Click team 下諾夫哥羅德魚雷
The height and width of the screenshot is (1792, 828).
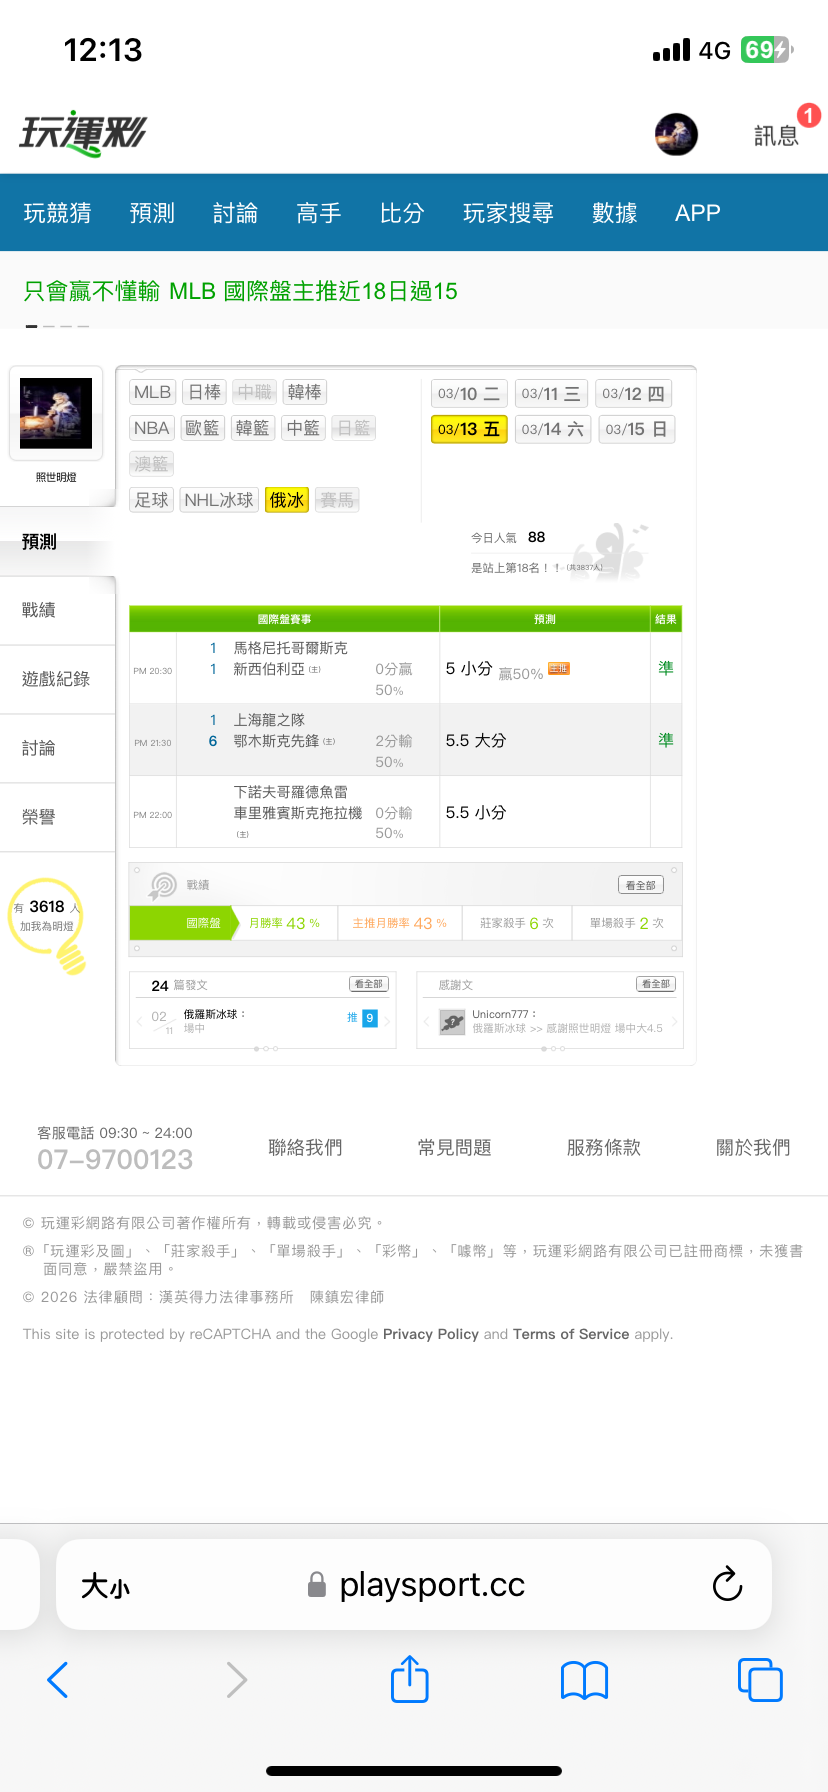[291, 791]
